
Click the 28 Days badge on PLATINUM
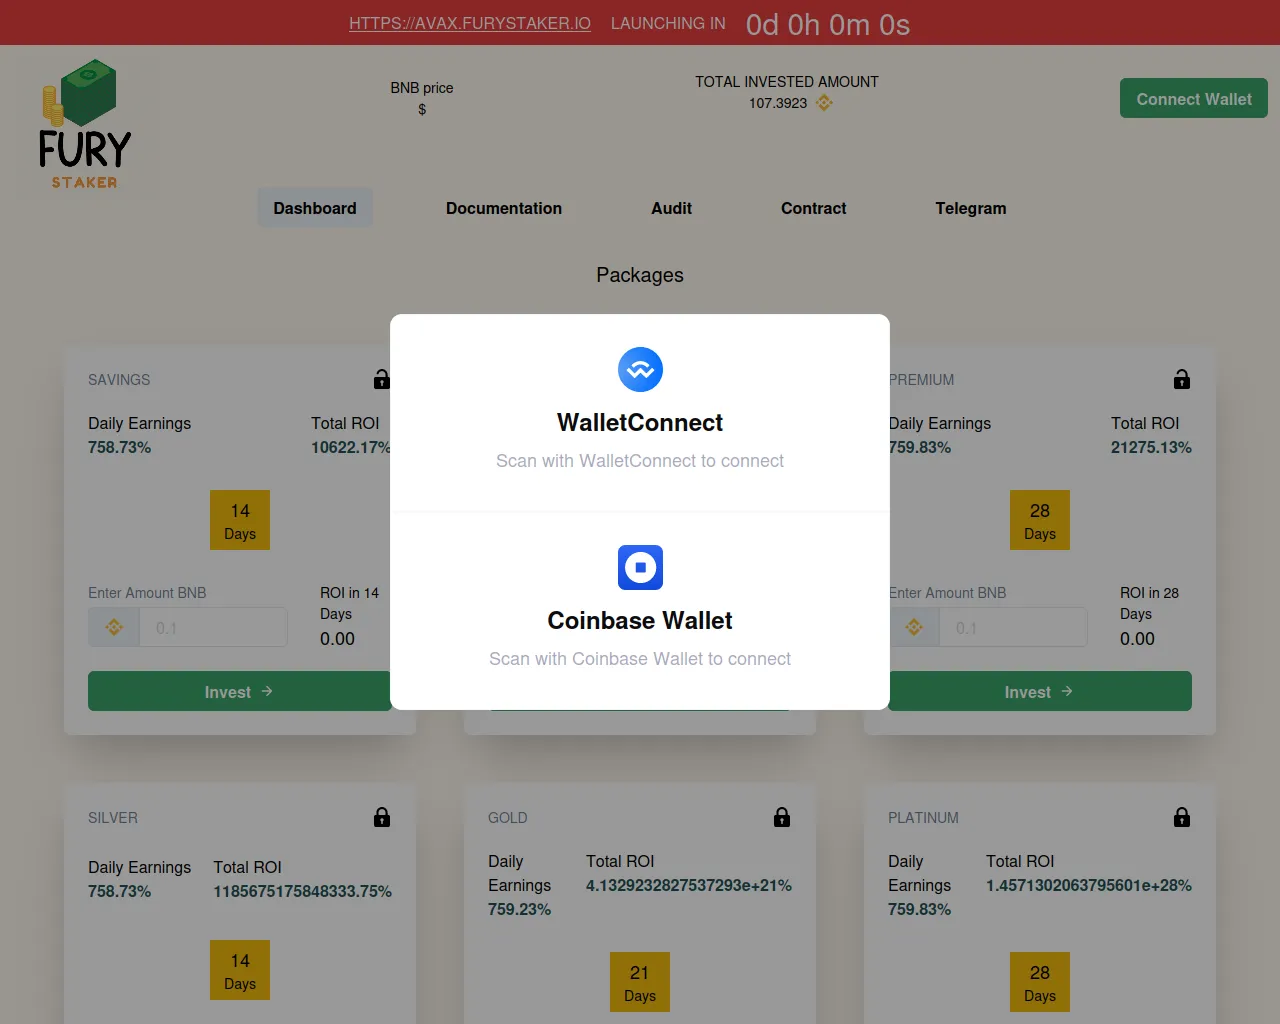pyautogui.click(x=1040, y=982)
